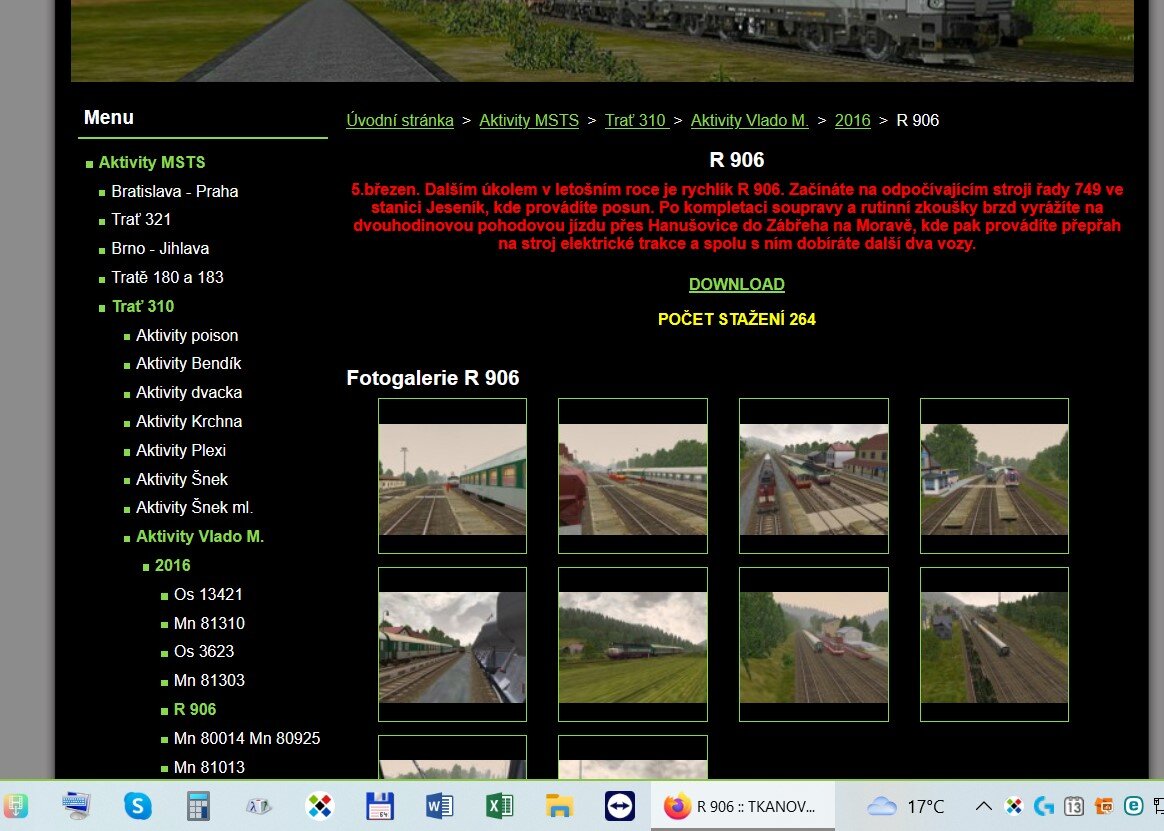Select 2016 in the sidebar menu
Viewport: 1164px width, 831px height.
pyautogui.click(x=172, y=565)
